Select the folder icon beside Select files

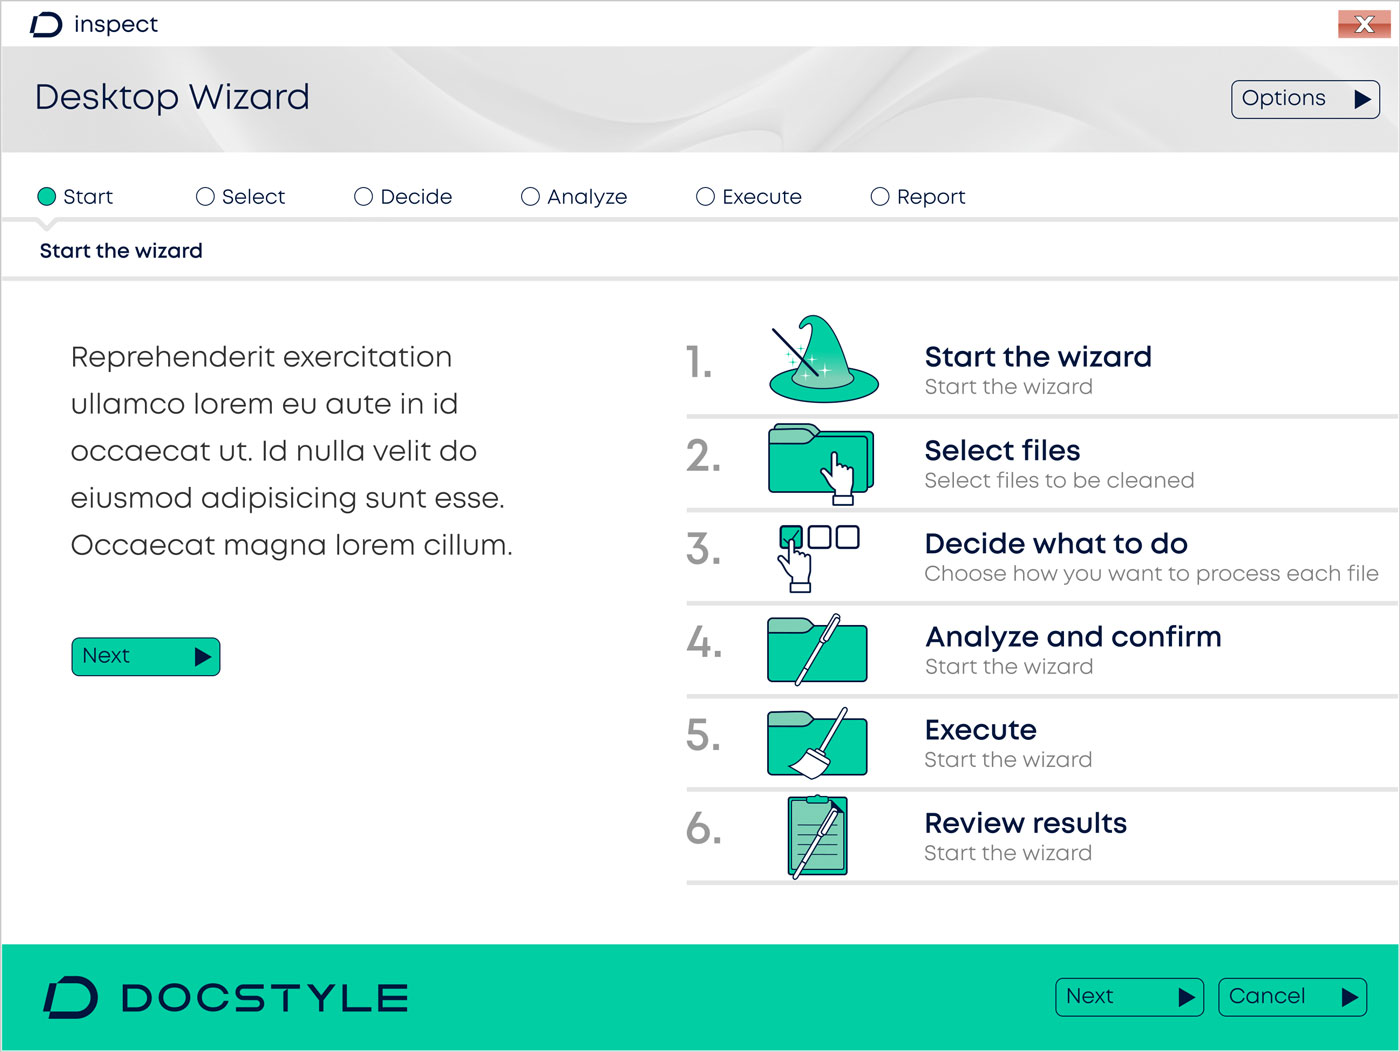click(818, 462)
